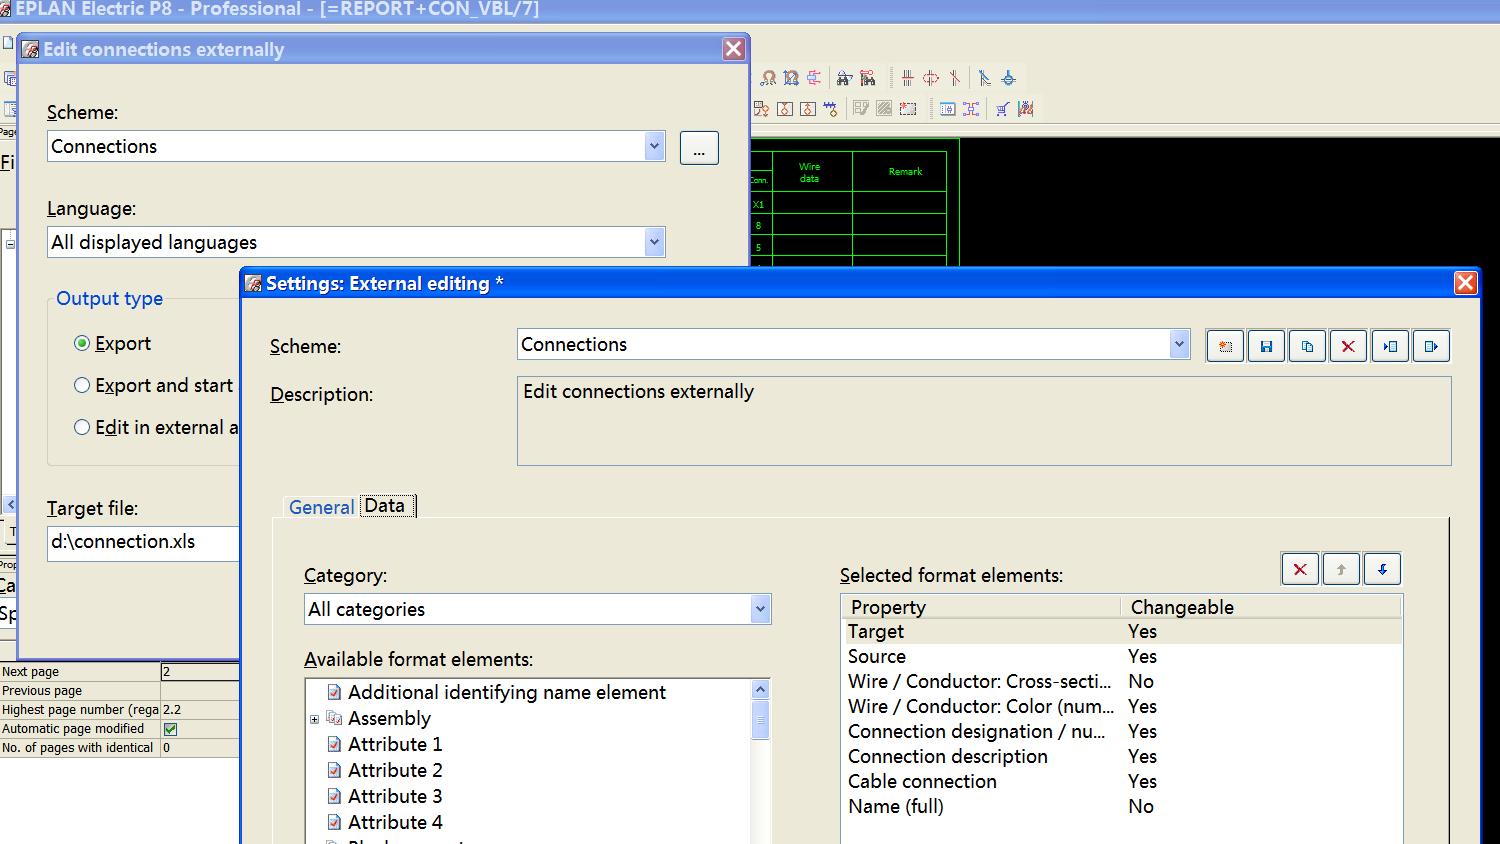Image resolution: width=1500 pixels, height=844 pixels.
Task: Click into the Target file field
Action: 143,542
